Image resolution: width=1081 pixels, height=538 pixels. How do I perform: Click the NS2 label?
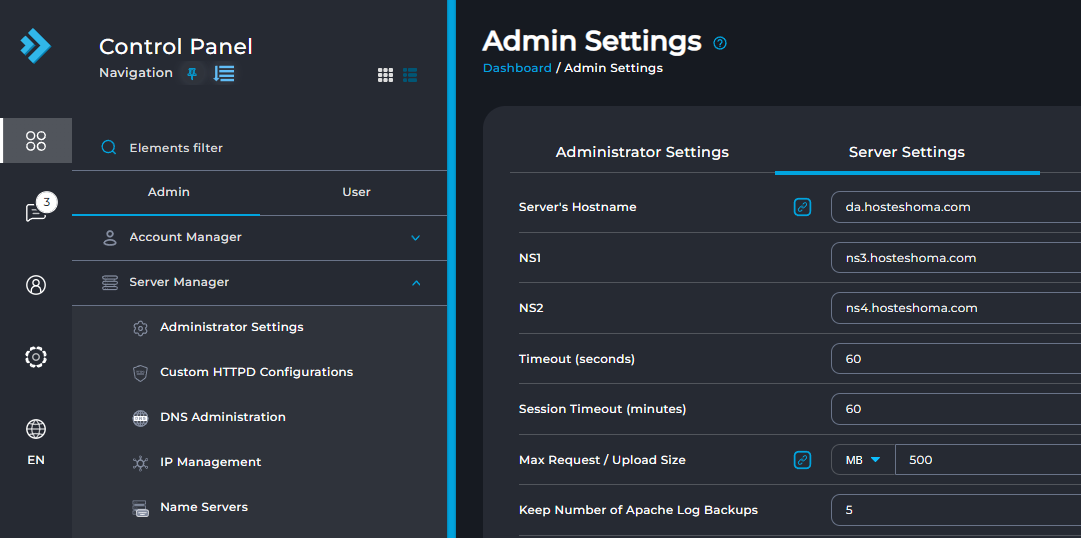click(531, 308)
